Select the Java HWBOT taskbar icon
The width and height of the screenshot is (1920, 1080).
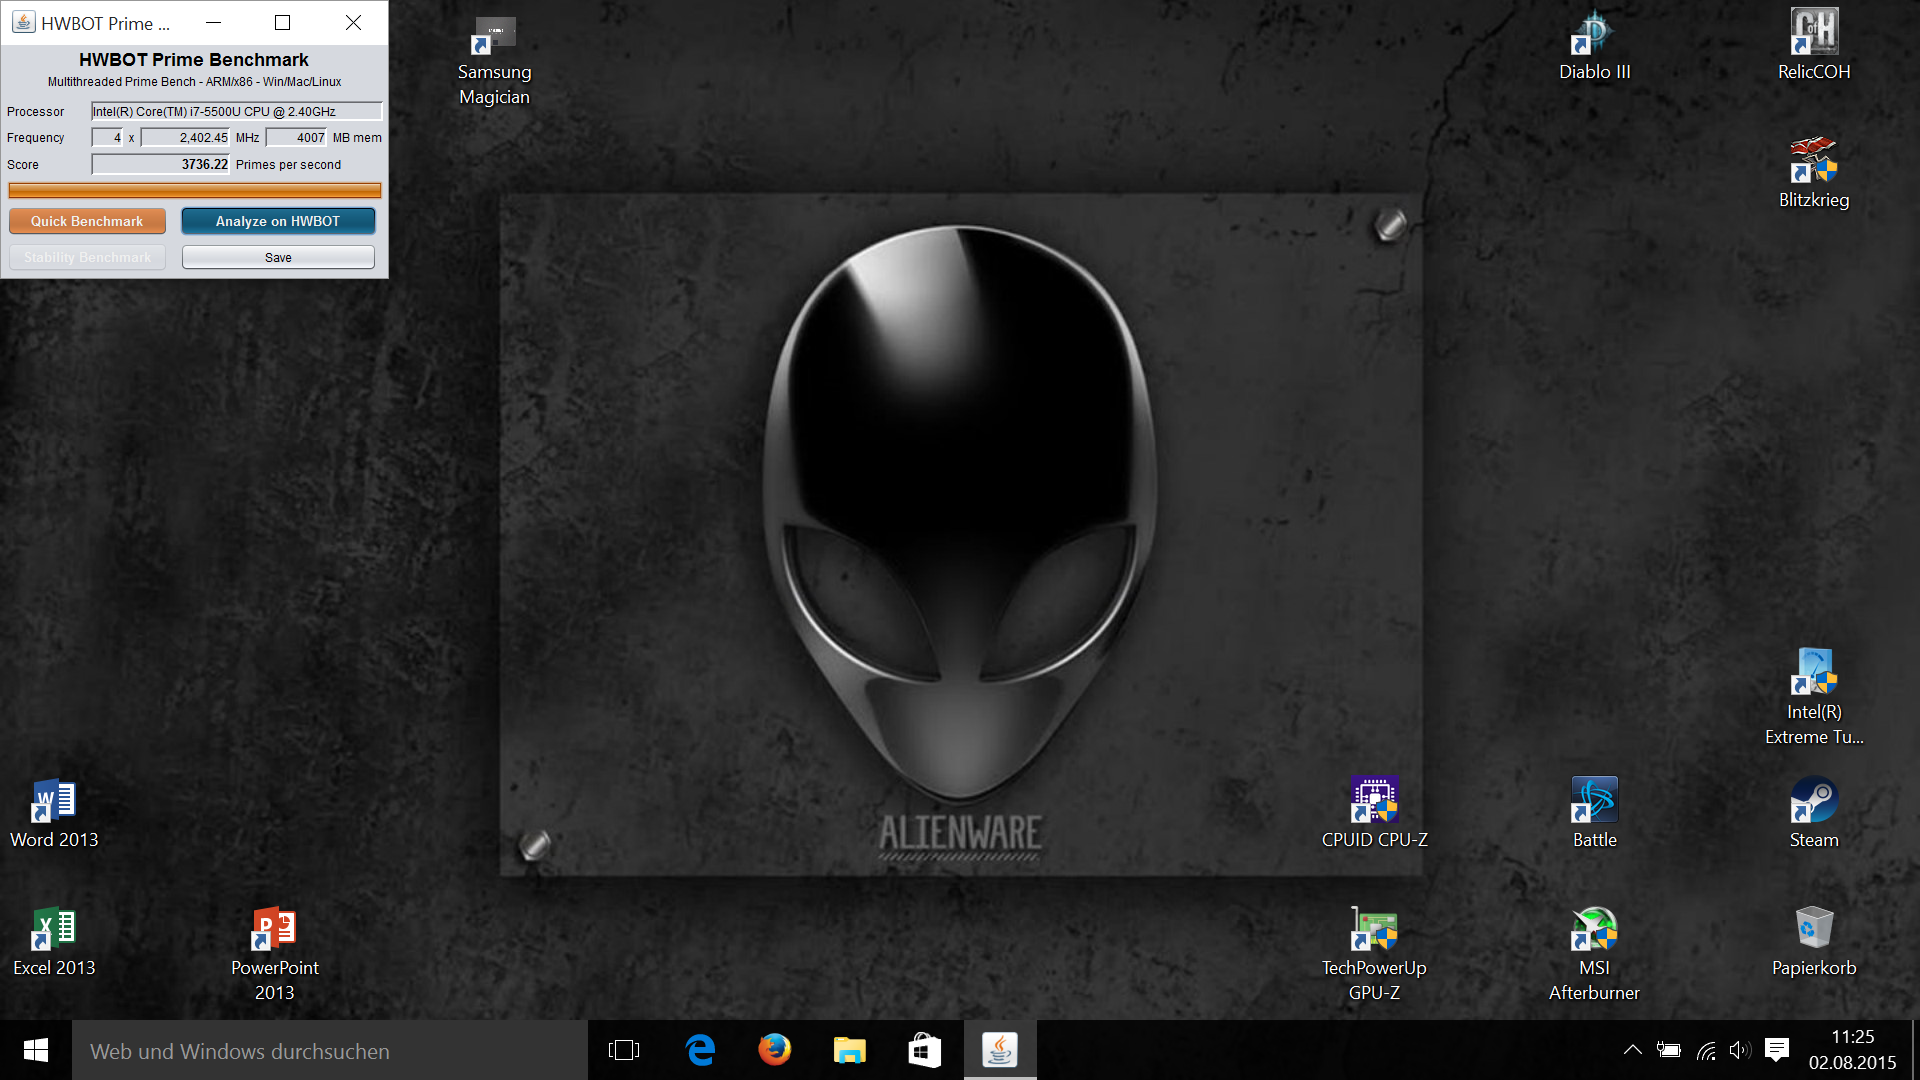coord(1000,1050)
